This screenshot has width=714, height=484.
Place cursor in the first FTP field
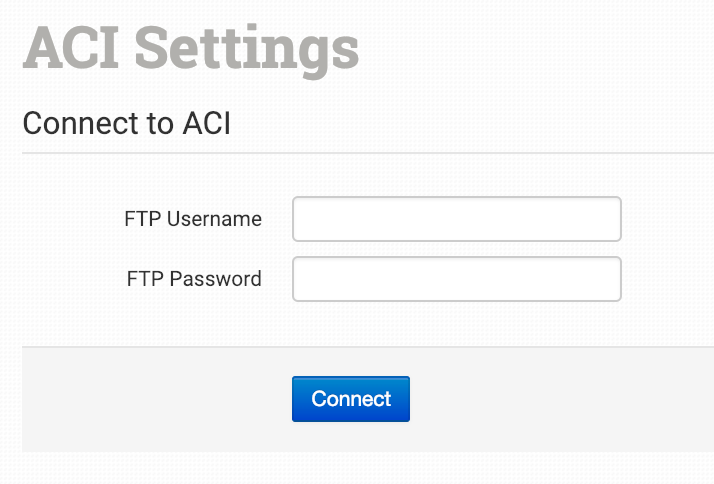[456, 219]
